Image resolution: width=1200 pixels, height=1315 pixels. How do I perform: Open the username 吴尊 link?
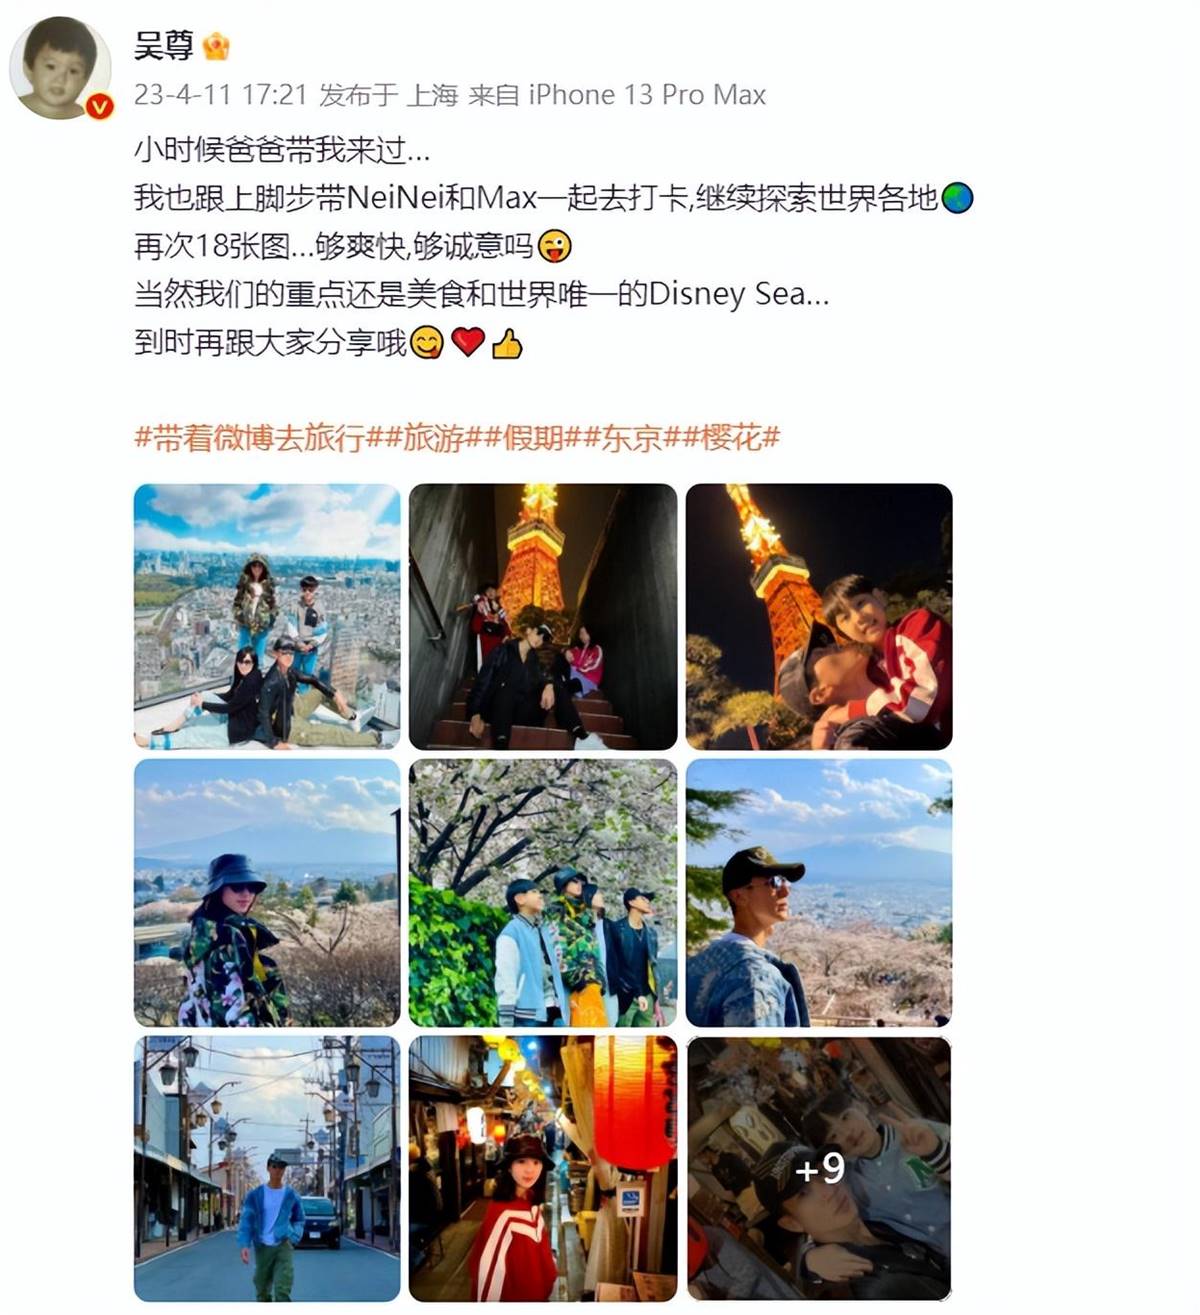point(164,46)
